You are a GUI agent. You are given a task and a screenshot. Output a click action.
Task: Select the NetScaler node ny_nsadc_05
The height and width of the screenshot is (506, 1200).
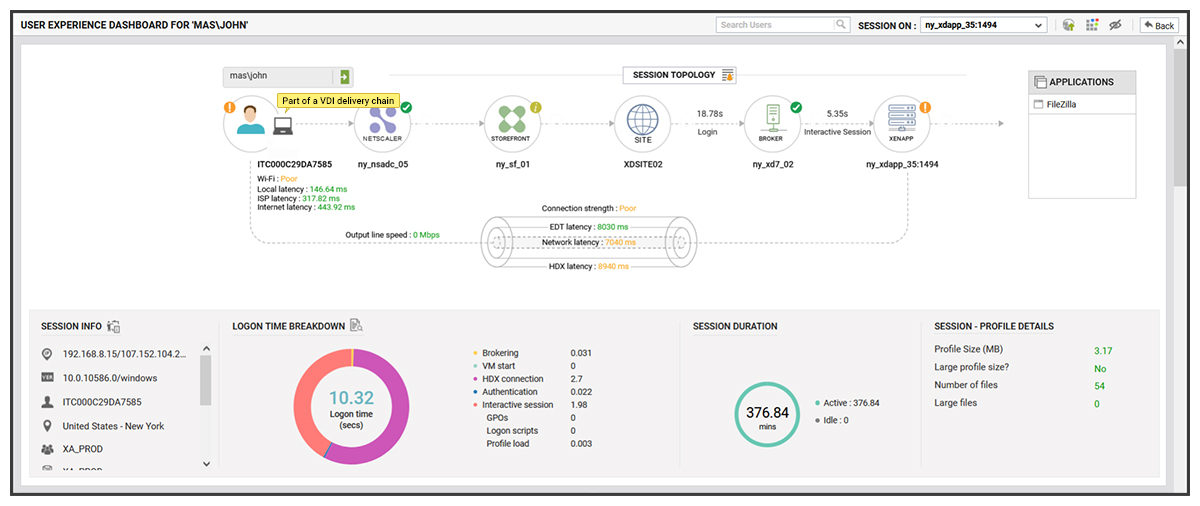[382, 124]
